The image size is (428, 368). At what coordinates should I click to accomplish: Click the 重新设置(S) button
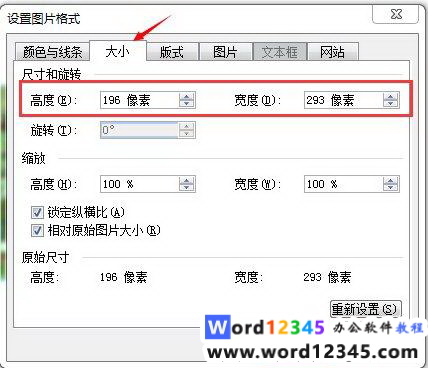pyautogui.click(x=365, y=309)
